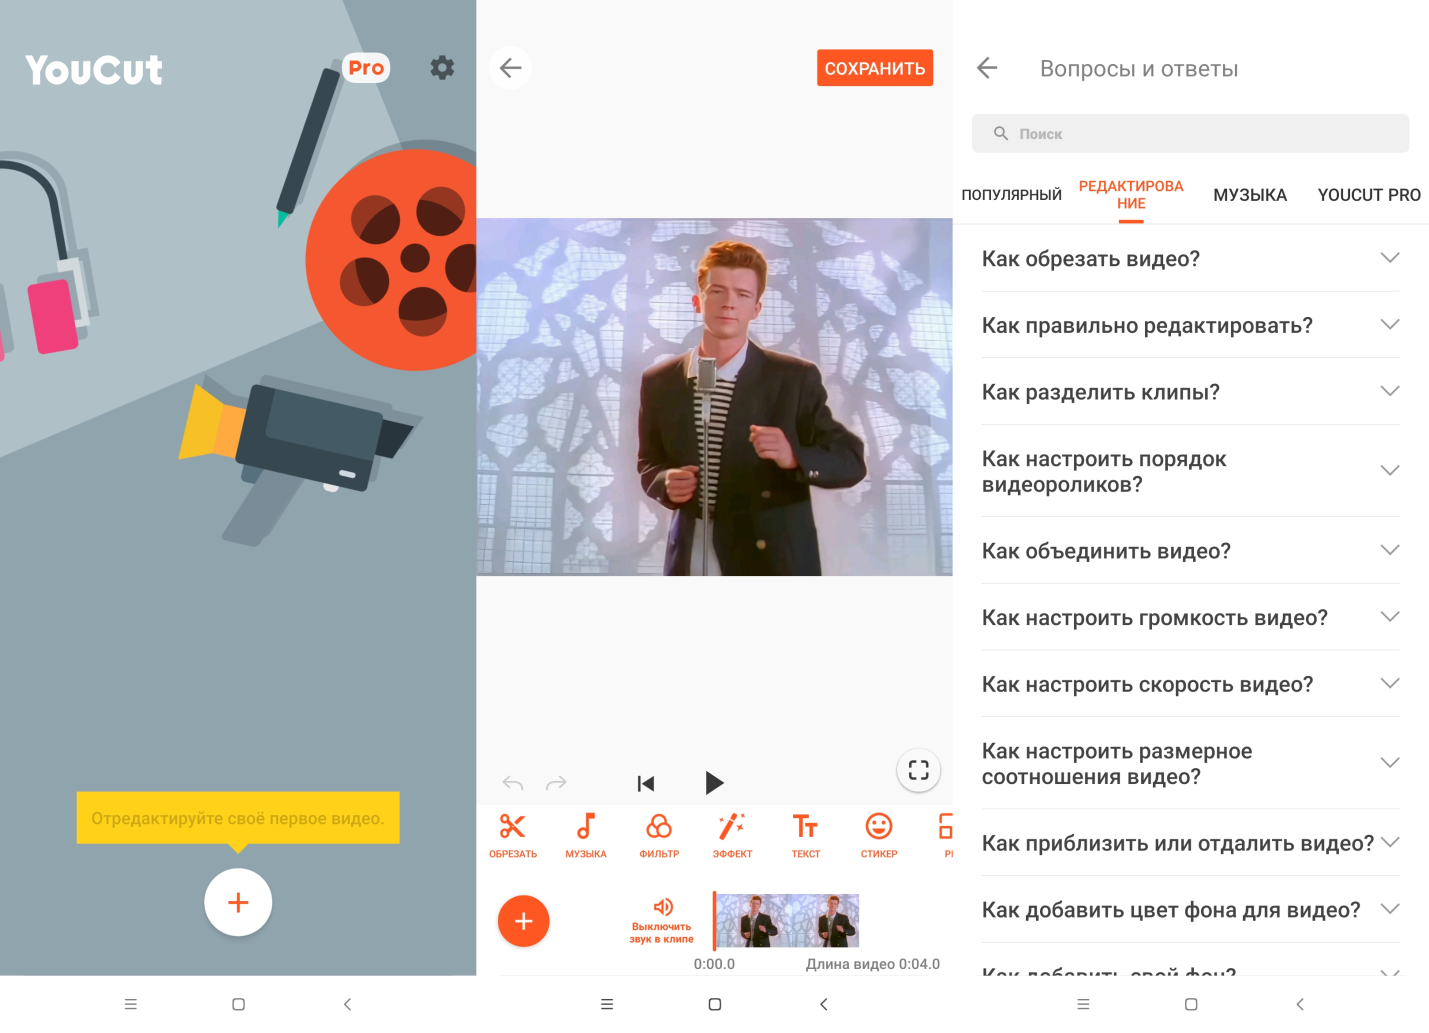The width and height of the screenshot is (1429, 1033).
Task: Switch to the РЕДАКТИРОВАНИЕ tab
Action: 1131,195
